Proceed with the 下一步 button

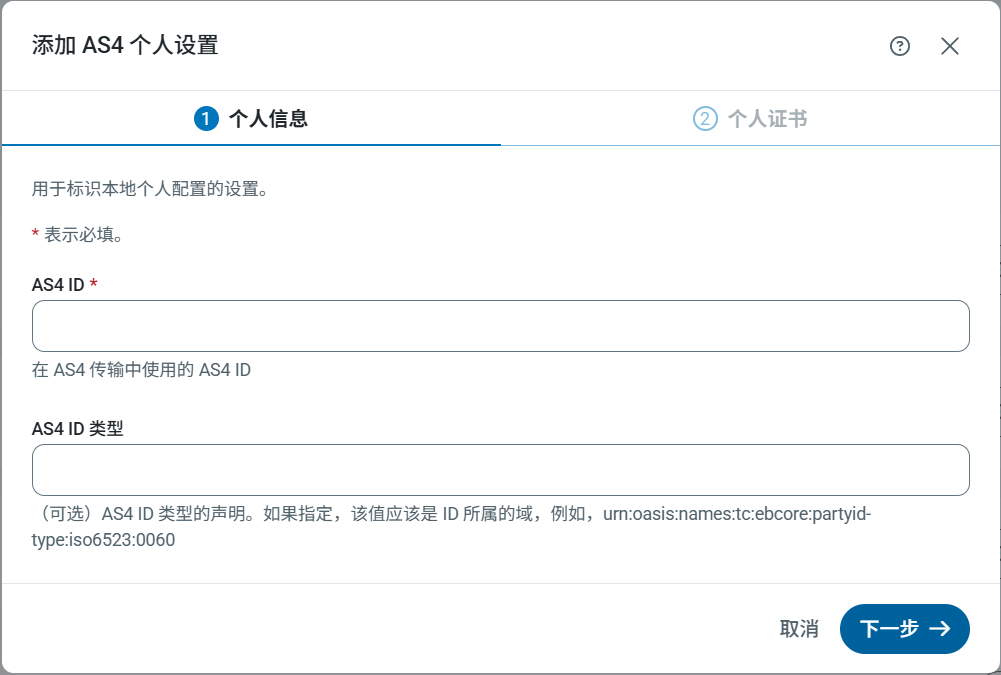coord(905,629)
